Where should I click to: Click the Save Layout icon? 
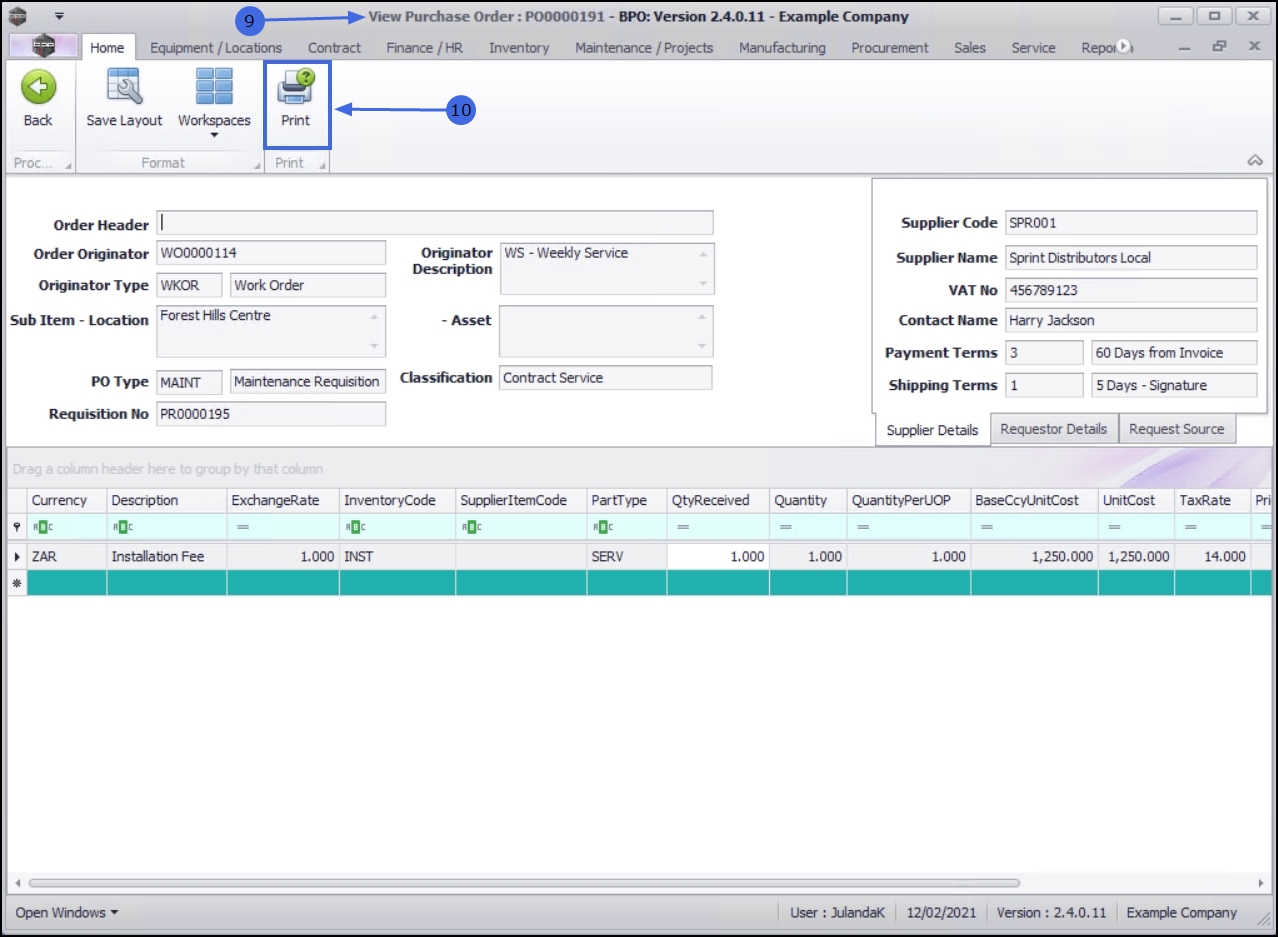[124, 87]
